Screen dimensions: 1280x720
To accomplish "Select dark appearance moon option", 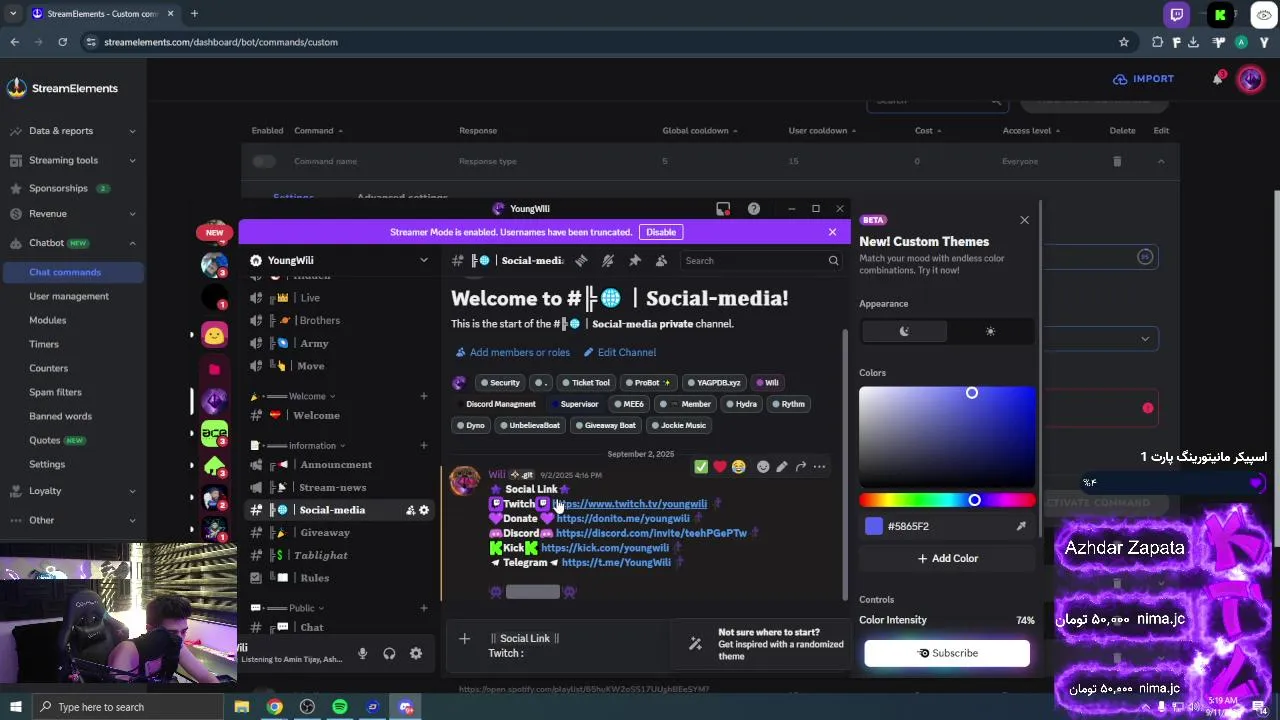I will pyautogui.click(x=904, y=331).
